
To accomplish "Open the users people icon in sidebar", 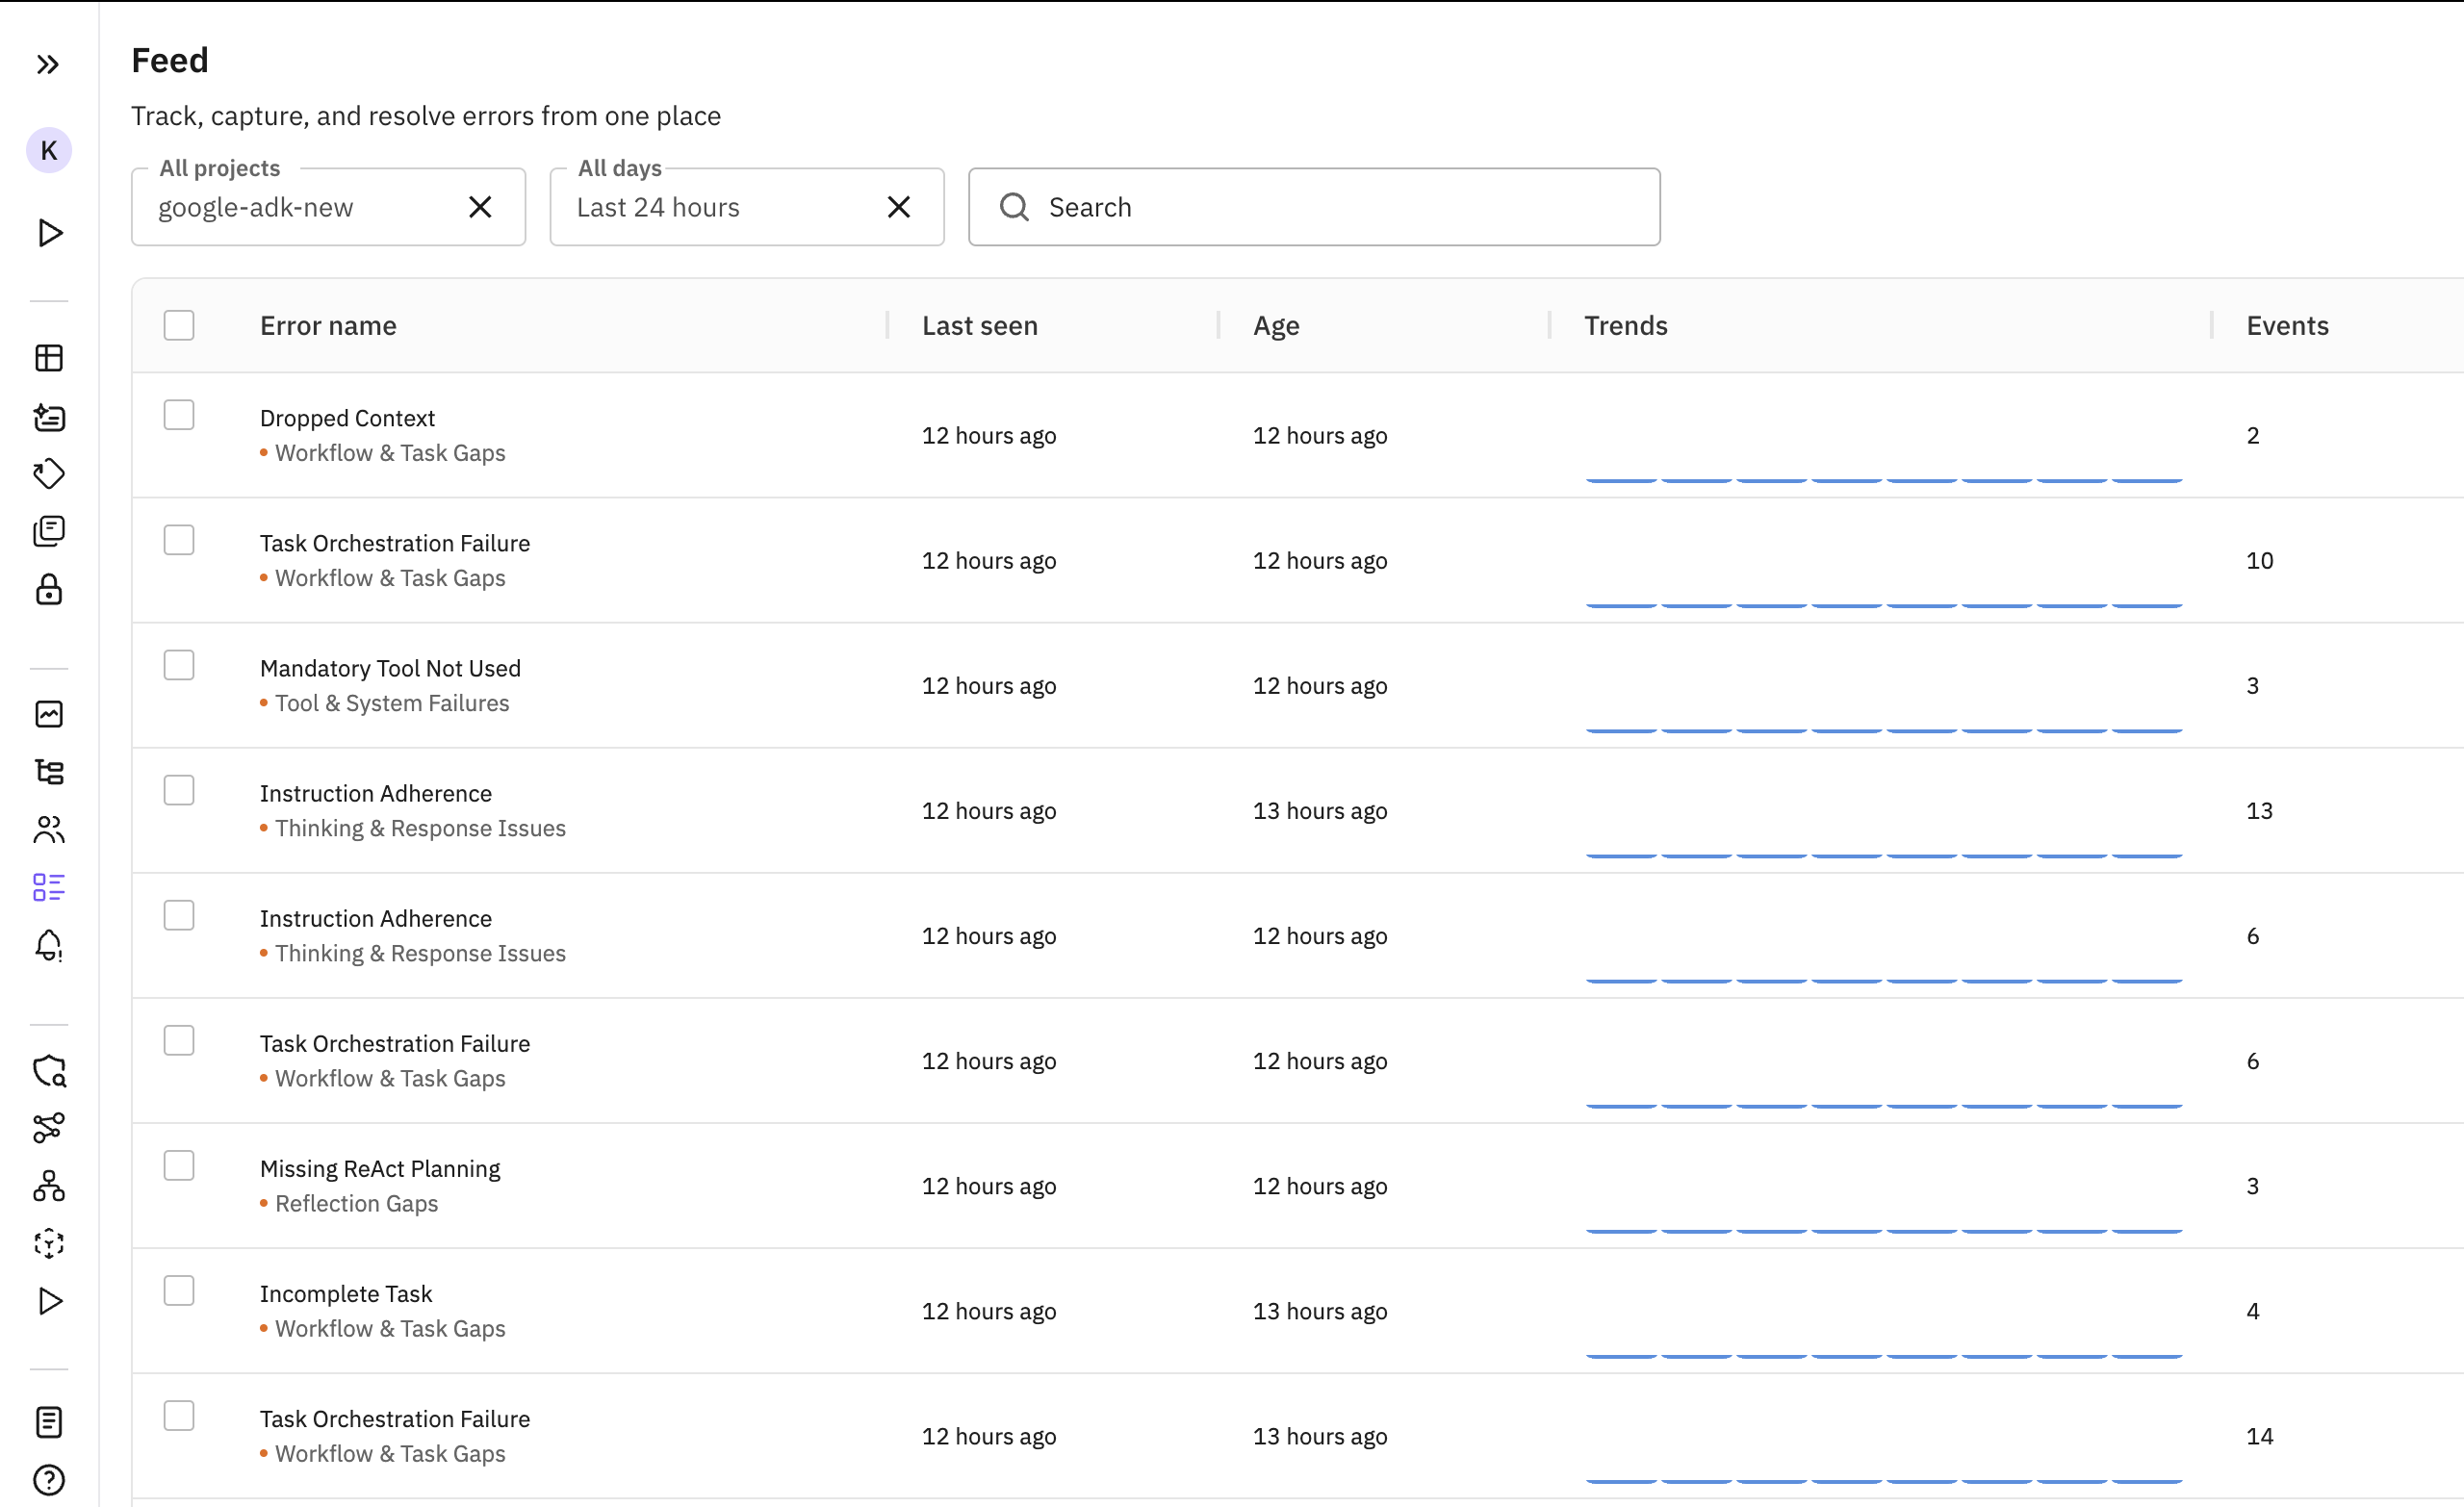I will 49,830.
